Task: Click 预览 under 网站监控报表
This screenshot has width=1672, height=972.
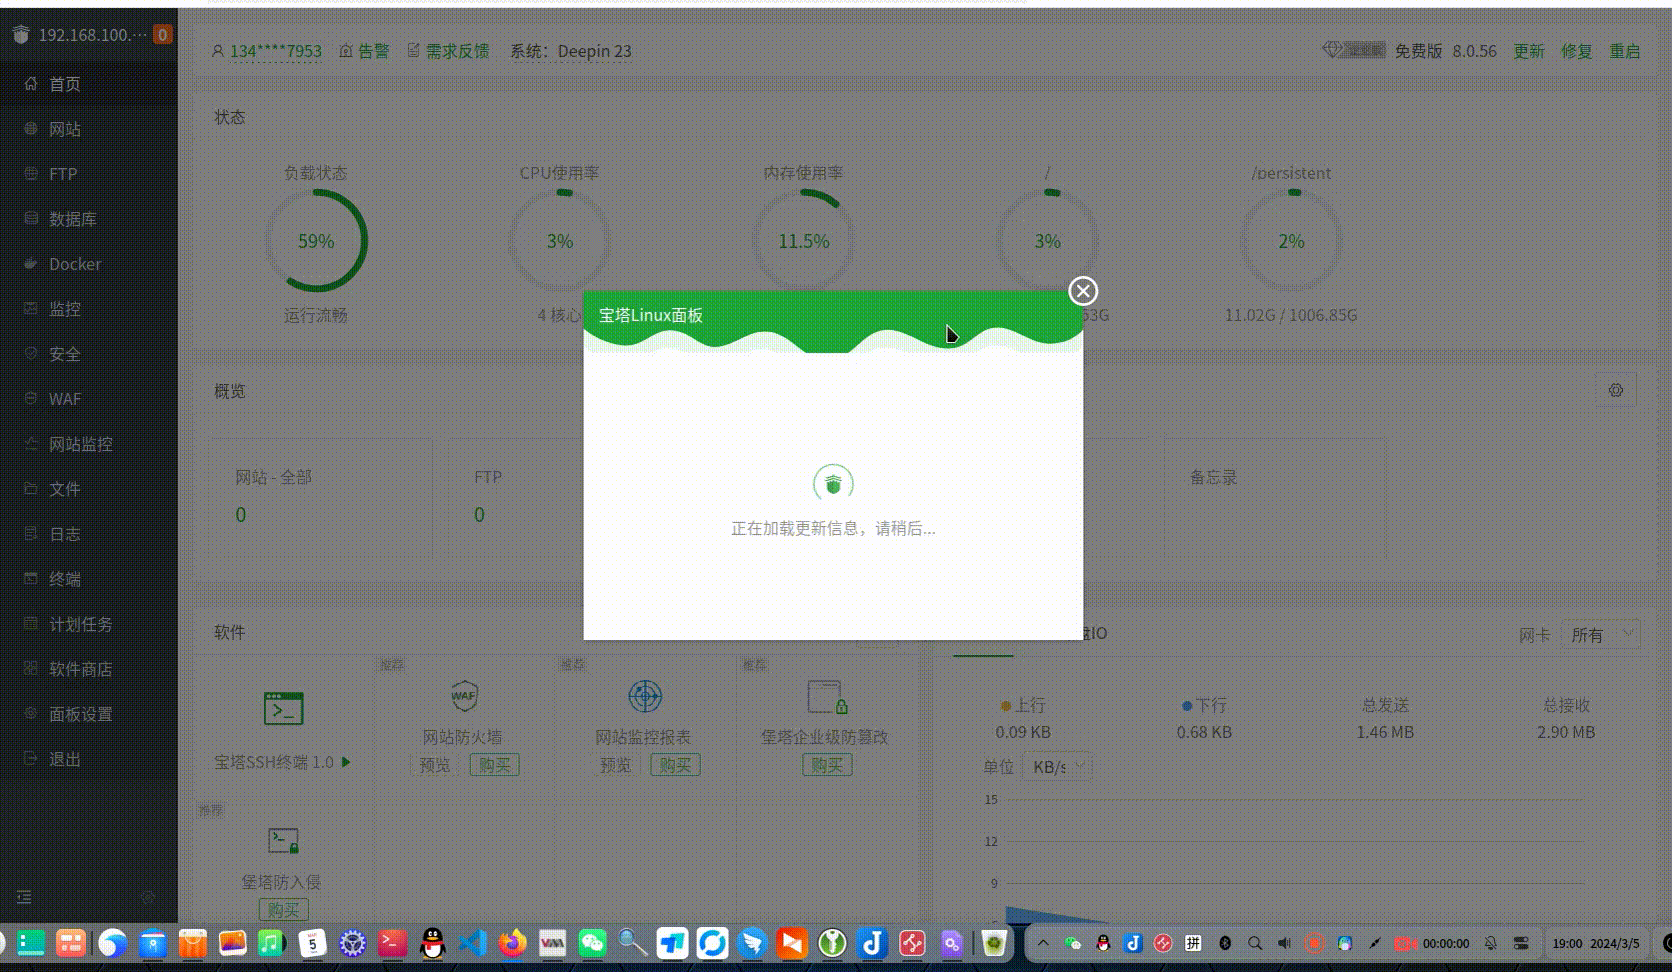Action: point(616,765)
